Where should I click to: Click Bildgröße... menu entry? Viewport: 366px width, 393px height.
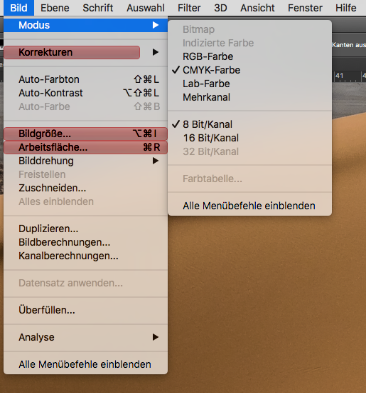tap(86, 134)
